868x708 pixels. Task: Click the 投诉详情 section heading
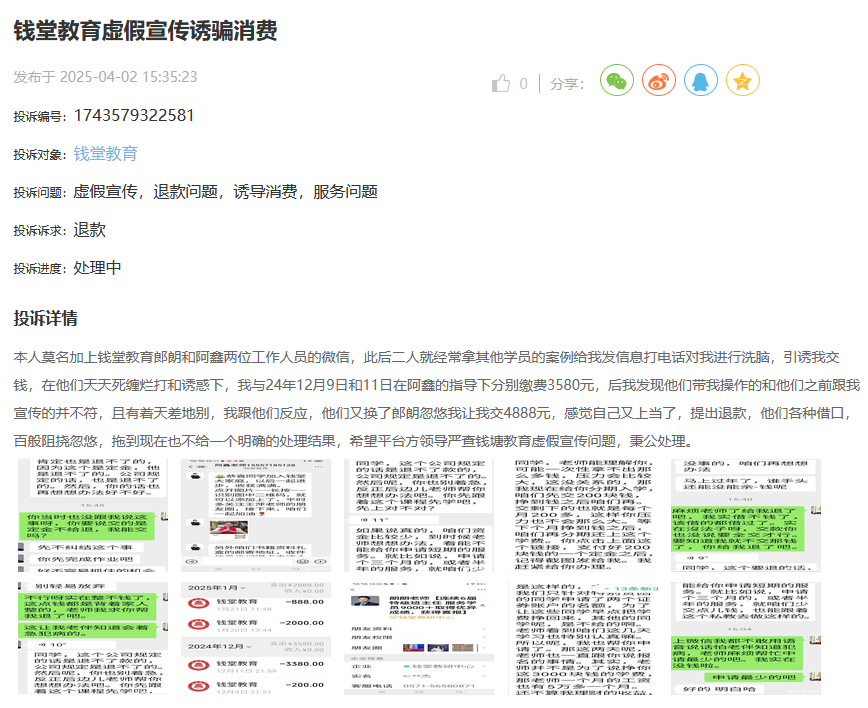coord(45,318)
